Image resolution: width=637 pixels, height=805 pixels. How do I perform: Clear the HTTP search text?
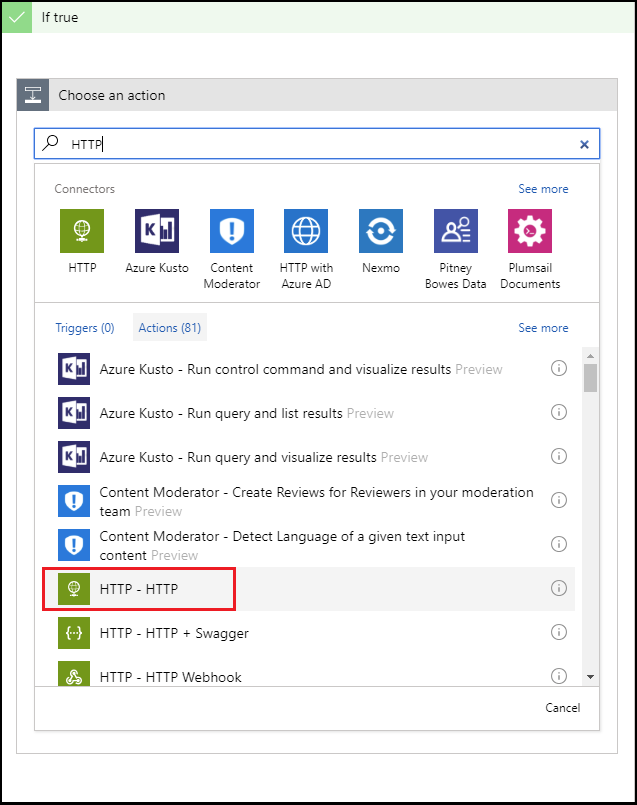coord(584,144)
